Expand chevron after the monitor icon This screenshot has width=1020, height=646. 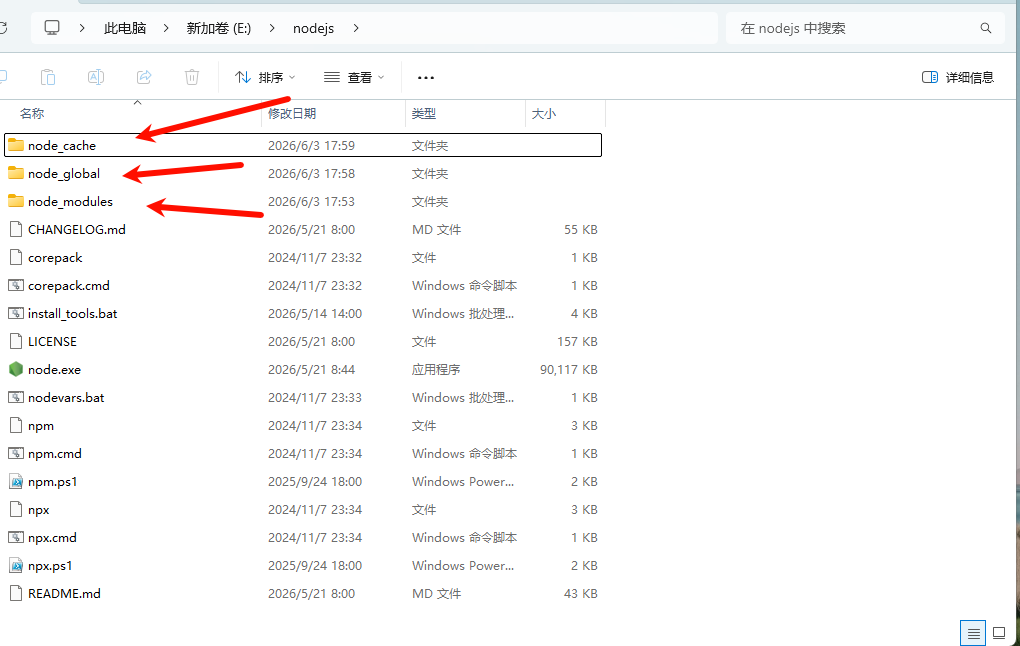(x=82, y=28)
